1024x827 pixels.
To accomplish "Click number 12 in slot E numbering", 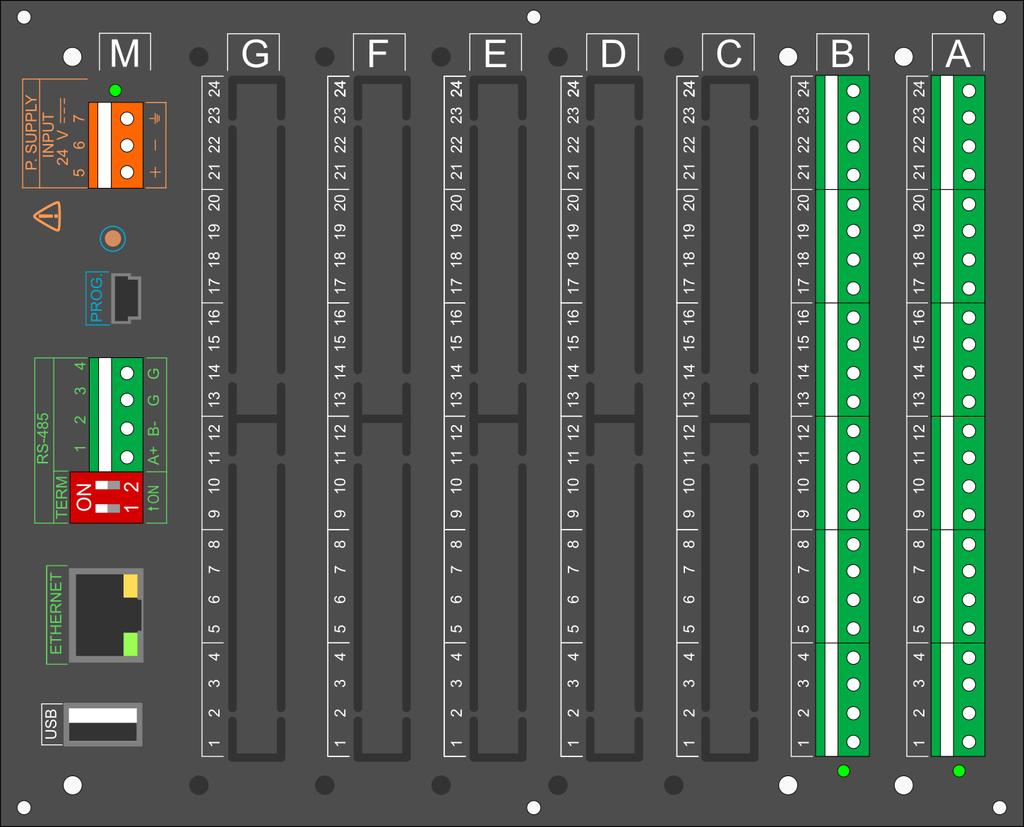I will pos(456,430).
